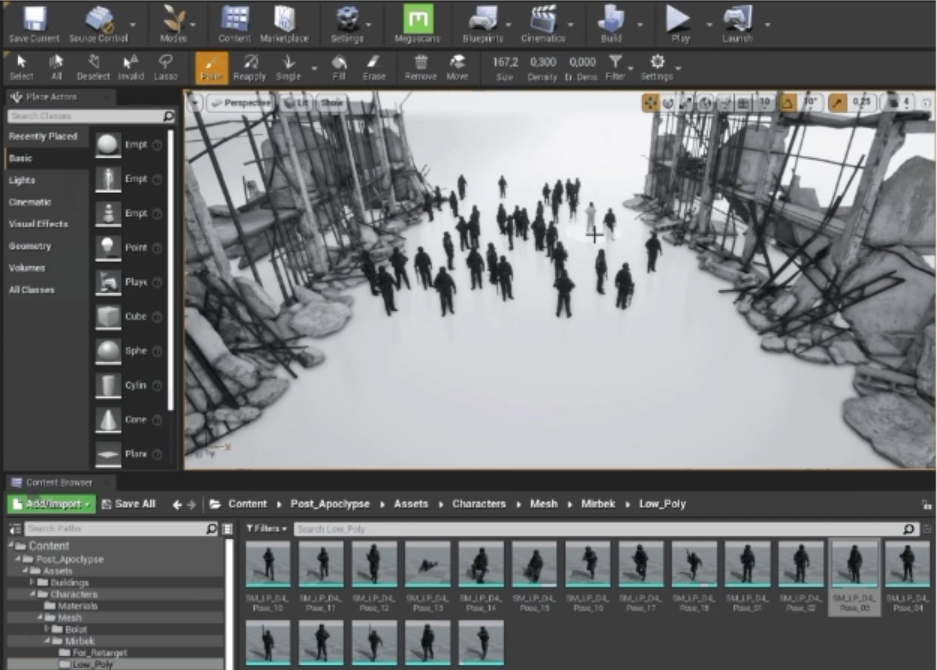The width and height of the screenshot is (937, 670).
Task: Click the Save All button
Action: point(128,504)
